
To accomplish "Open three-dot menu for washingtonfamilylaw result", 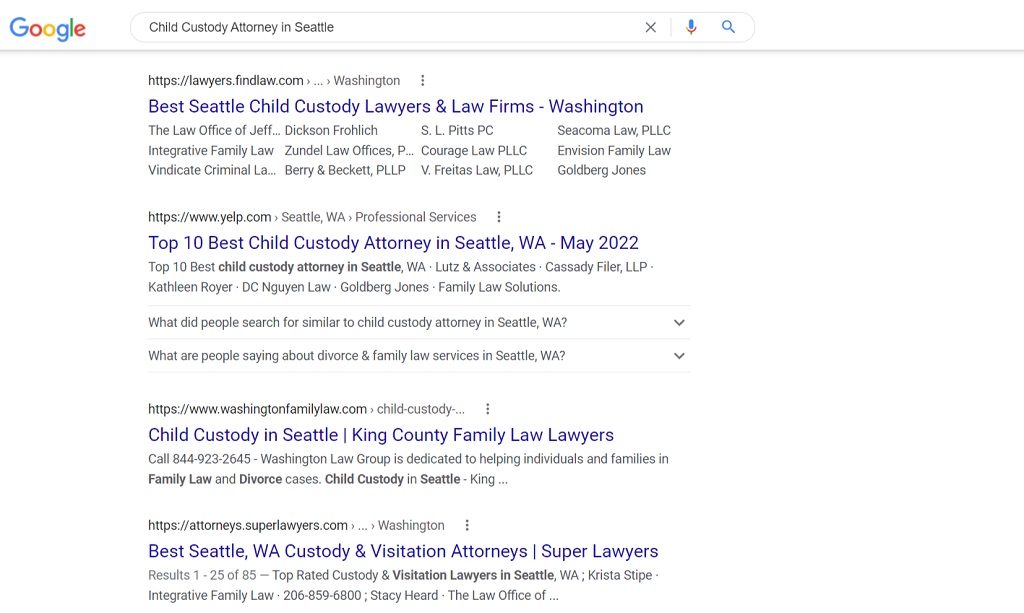I will [488, 409].
